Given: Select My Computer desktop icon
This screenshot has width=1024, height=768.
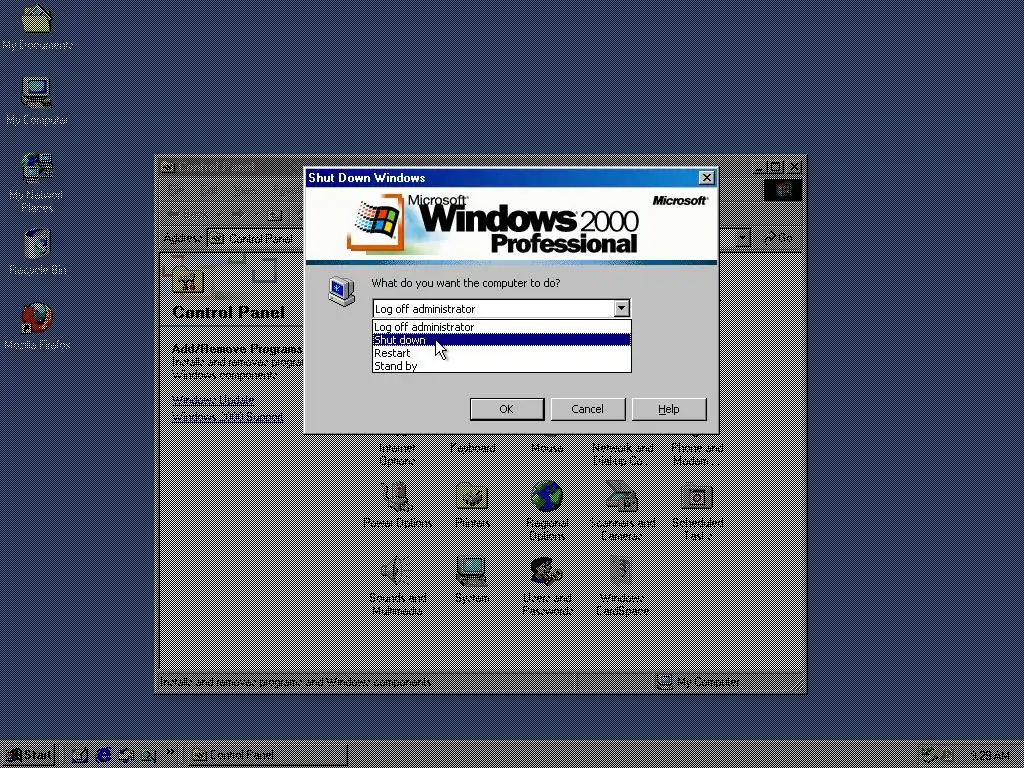Looking at the screenshot, I should [x=37, y=101].
